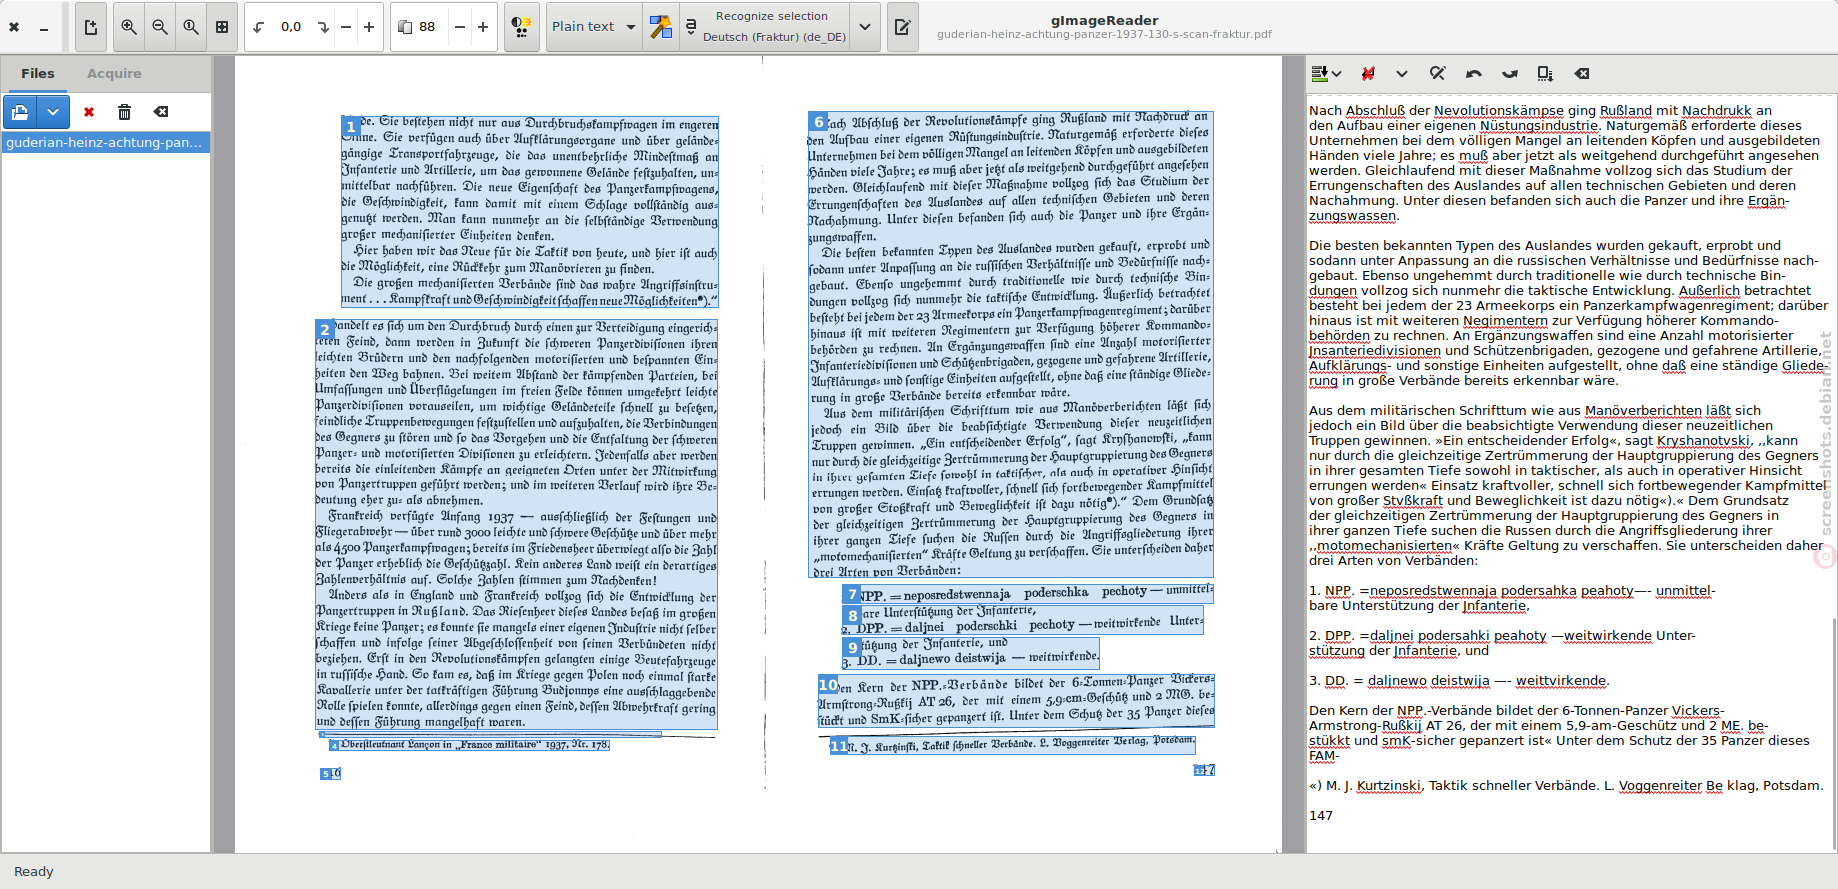
Task: Open the Plain text OCR mode dropdown
Action: (x=594, y=27)
